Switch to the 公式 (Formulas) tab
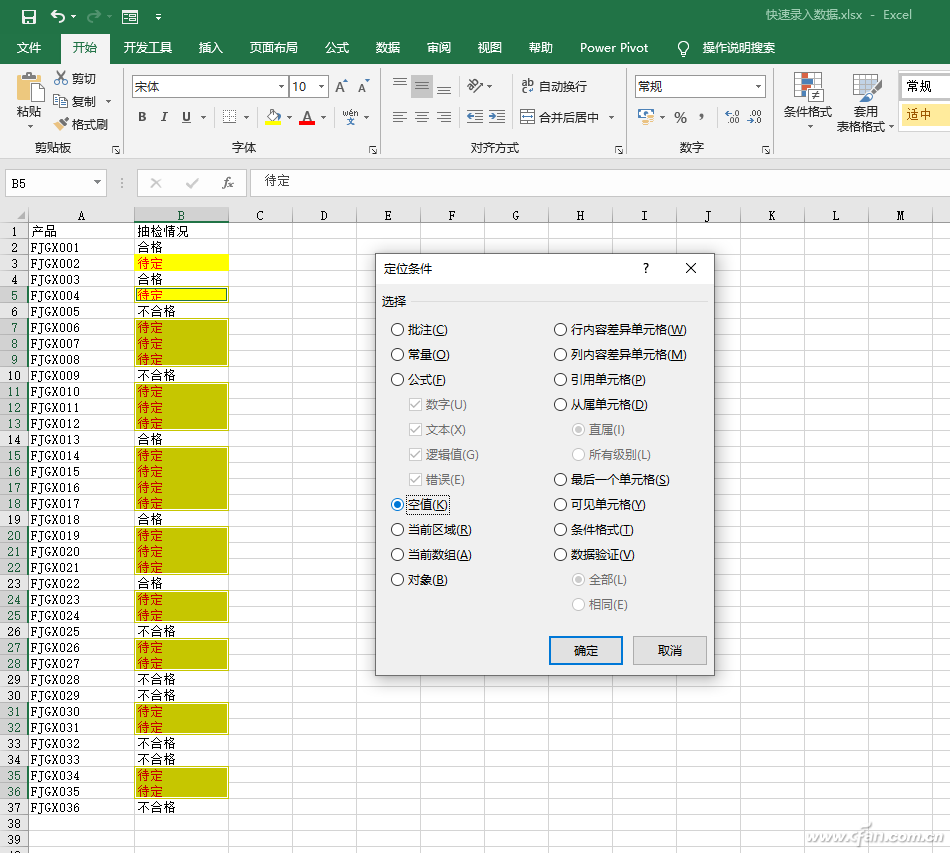950x853 pixels. (x=336, y=48)
